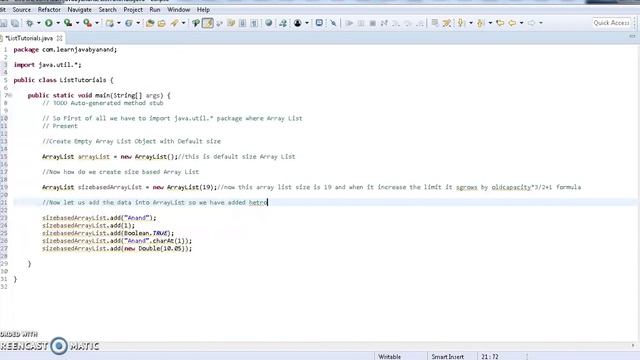The width and height of the screenshot is (640, 360).
Task: Go to Last Edit Location icon
Action: point(500,23)
